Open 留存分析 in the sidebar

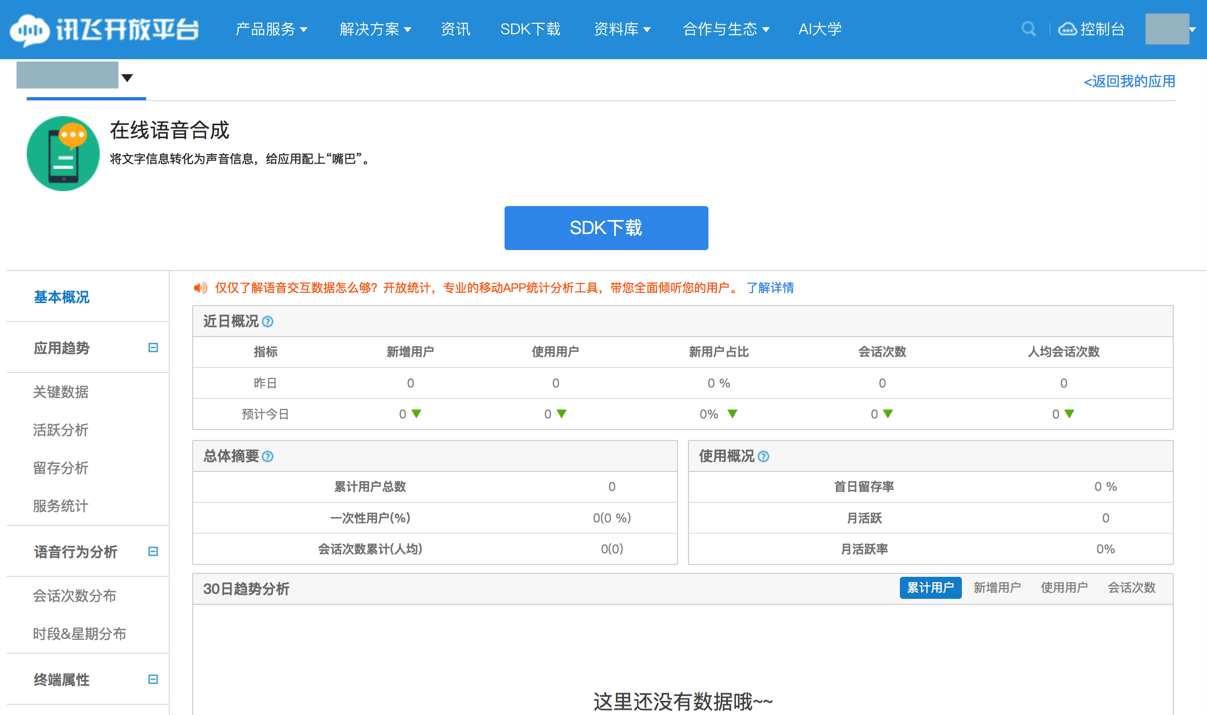pyautogui.click(x=60, y=468)
